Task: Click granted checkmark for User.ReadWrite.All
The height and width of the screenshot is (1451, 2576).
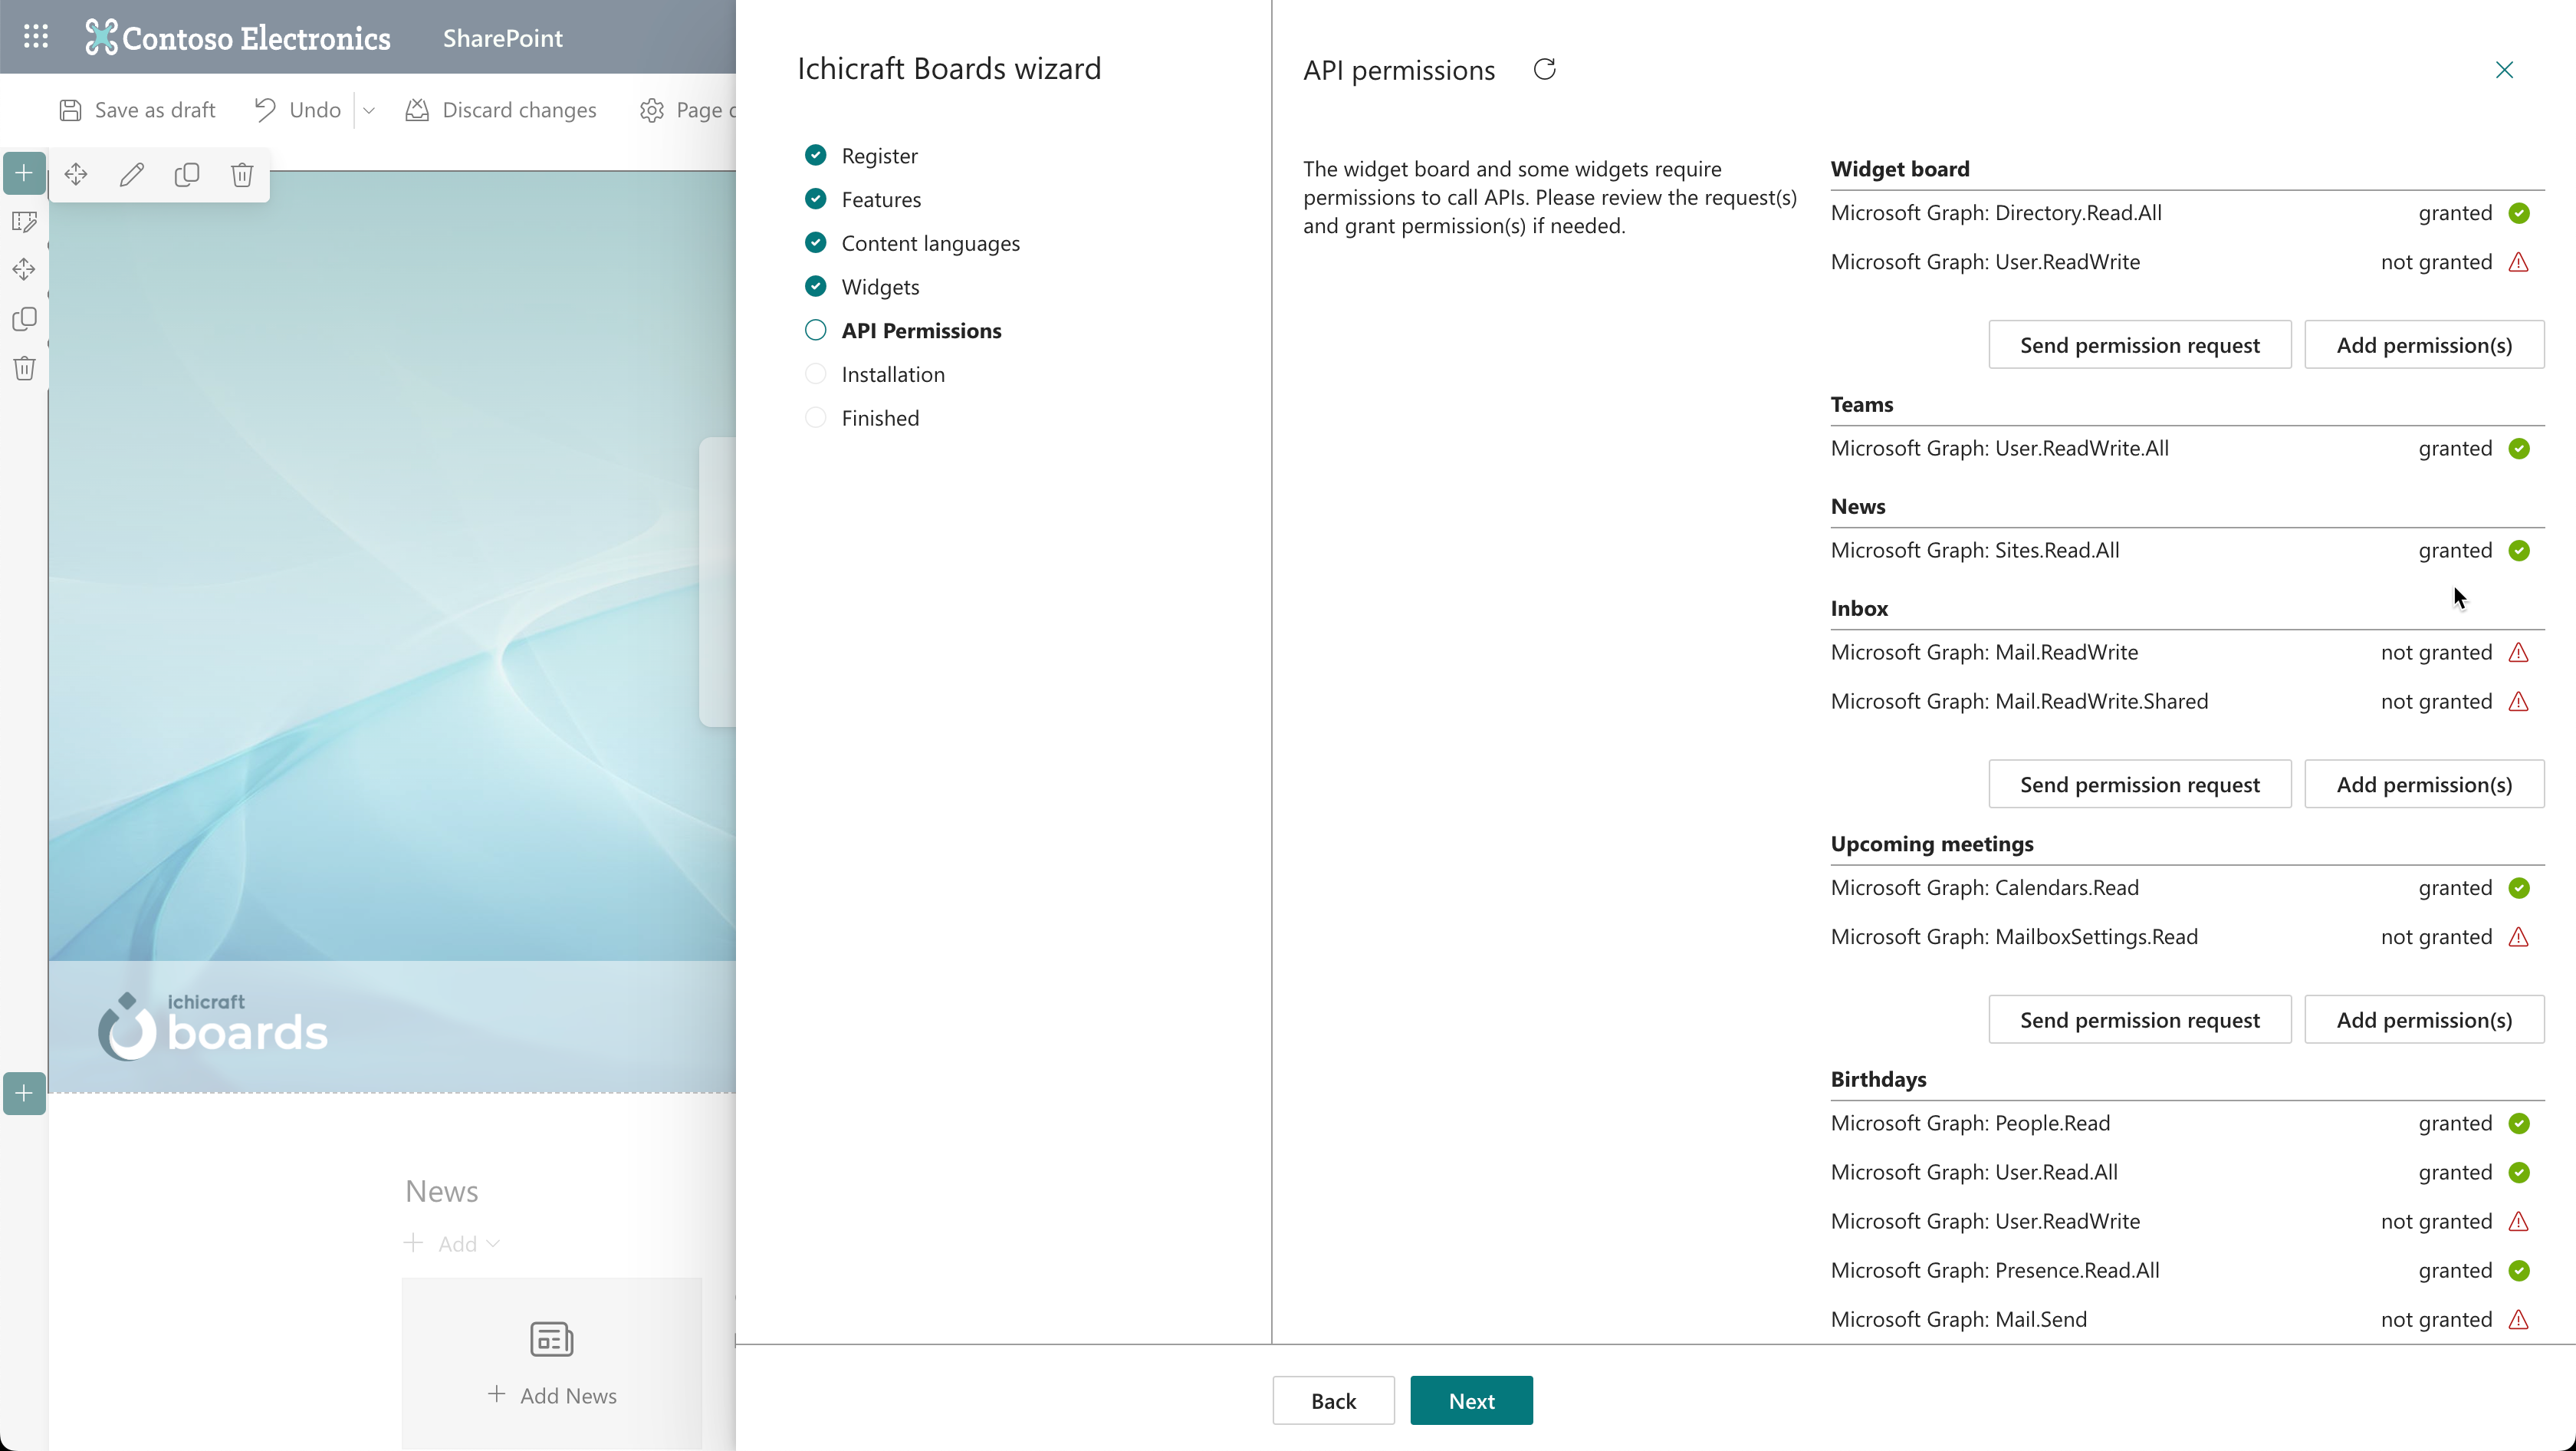Action: coord(2520,448)
